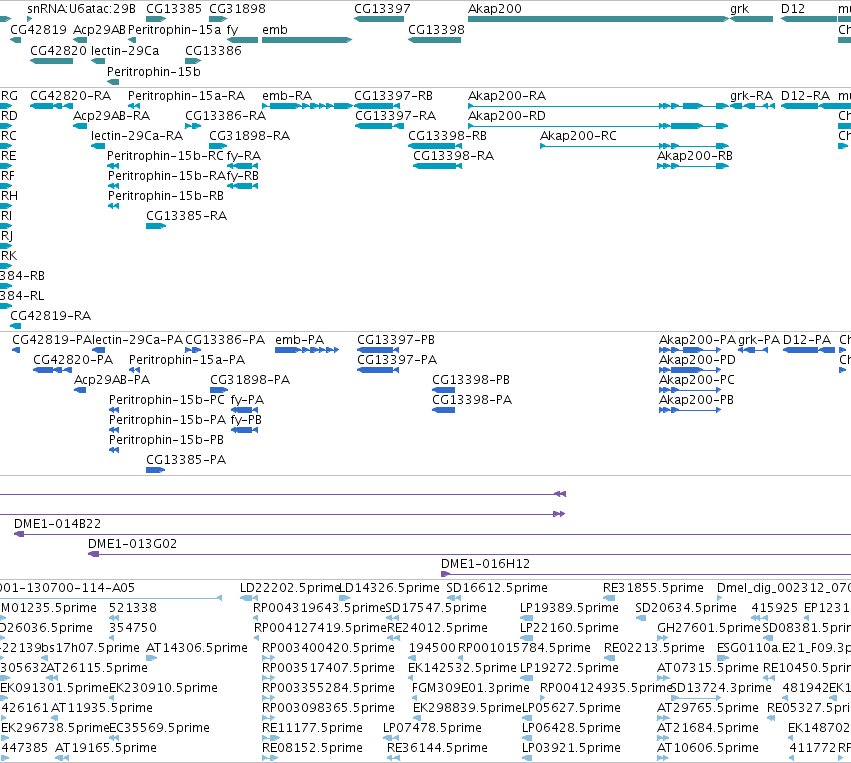Click the LD22202.5prime EST label
Screen dimensions: 851x763
coord(289,588)
